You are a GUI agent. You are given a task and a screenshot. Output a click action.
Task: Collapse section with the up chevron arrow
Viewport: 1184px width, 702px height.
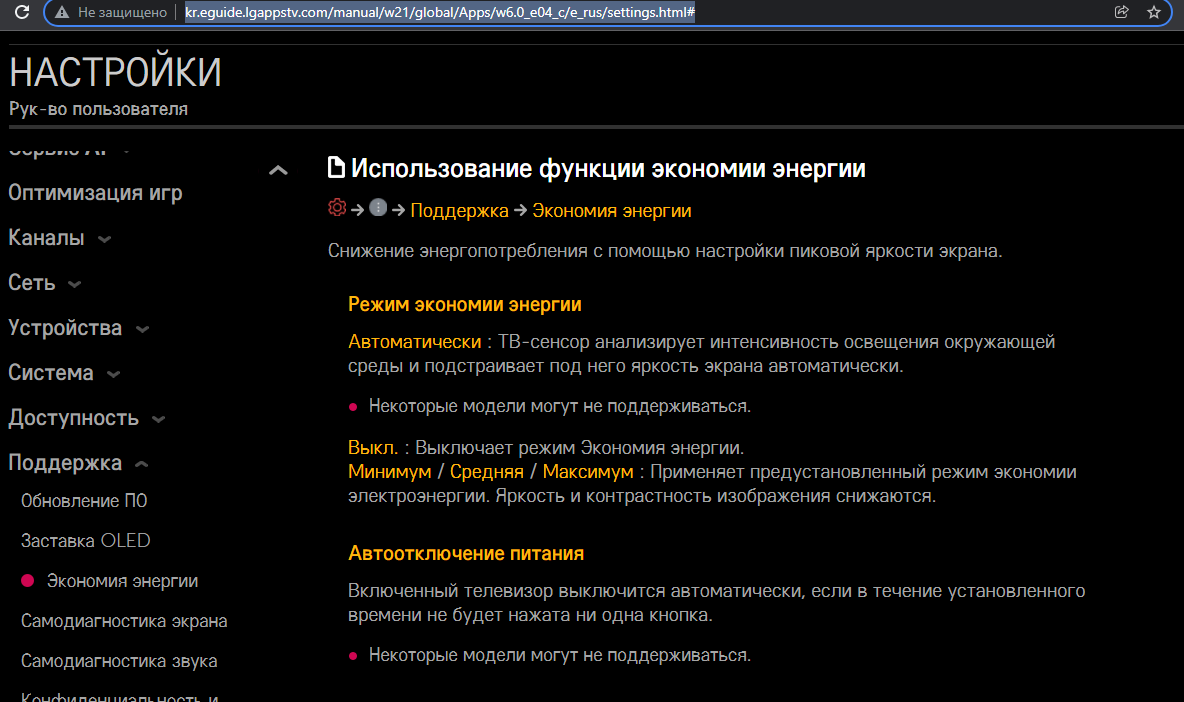click(x=279, y=171)
